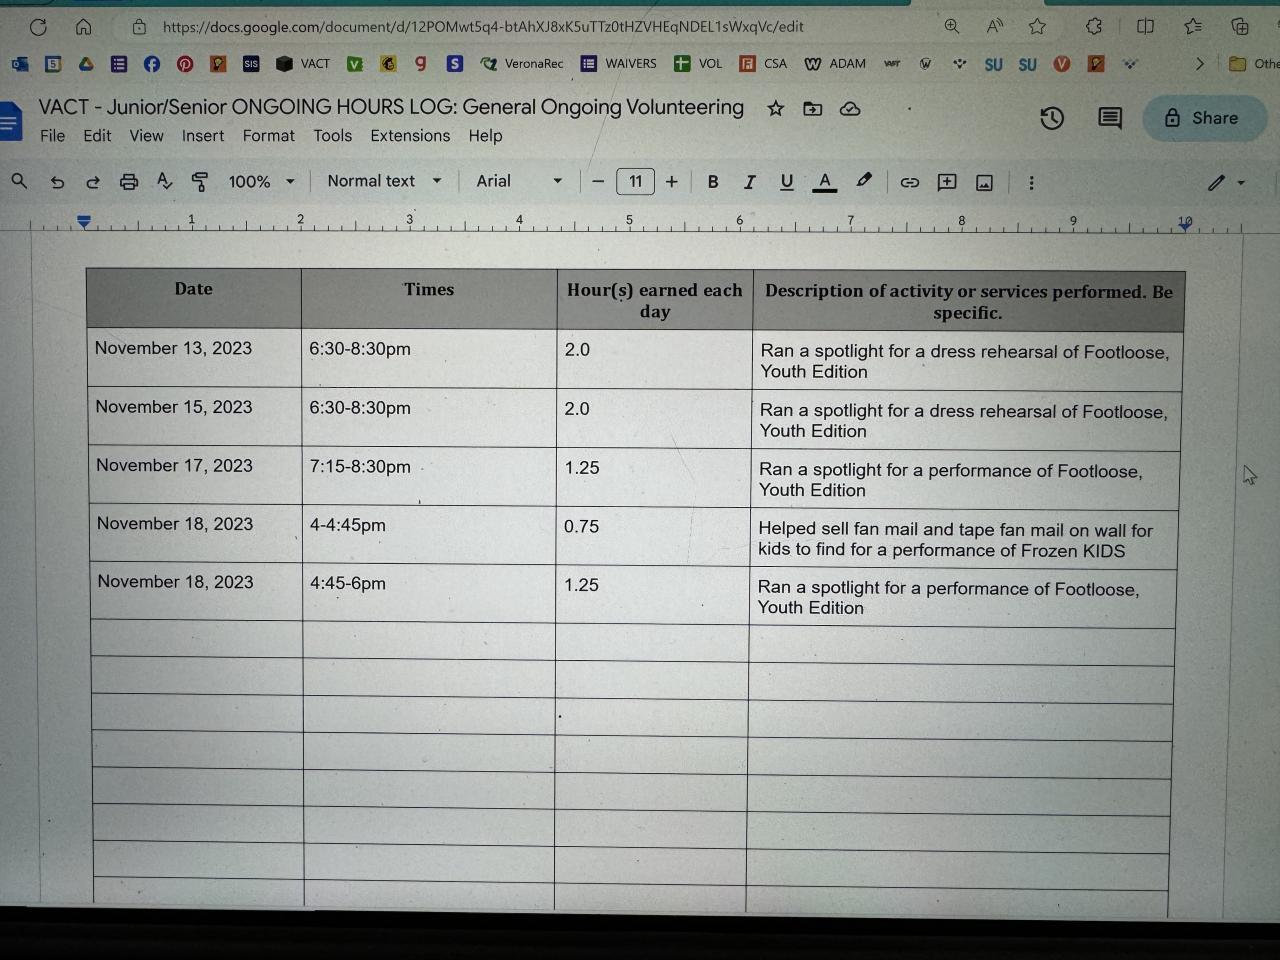Open the Edit menu
Image resolution: width=1280 pixels, height=960 pixels.
point(97,136)
